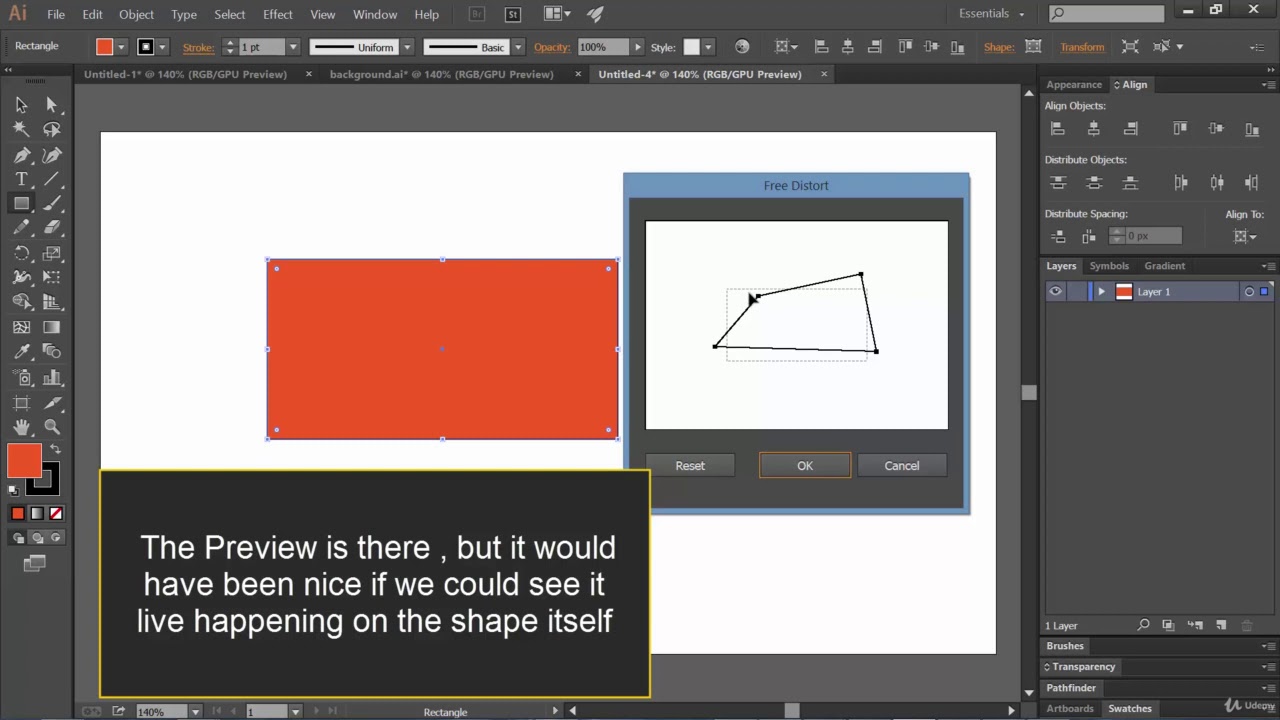
Task: Select the Direct Selection tool
Action: click(x=52, y=105)
